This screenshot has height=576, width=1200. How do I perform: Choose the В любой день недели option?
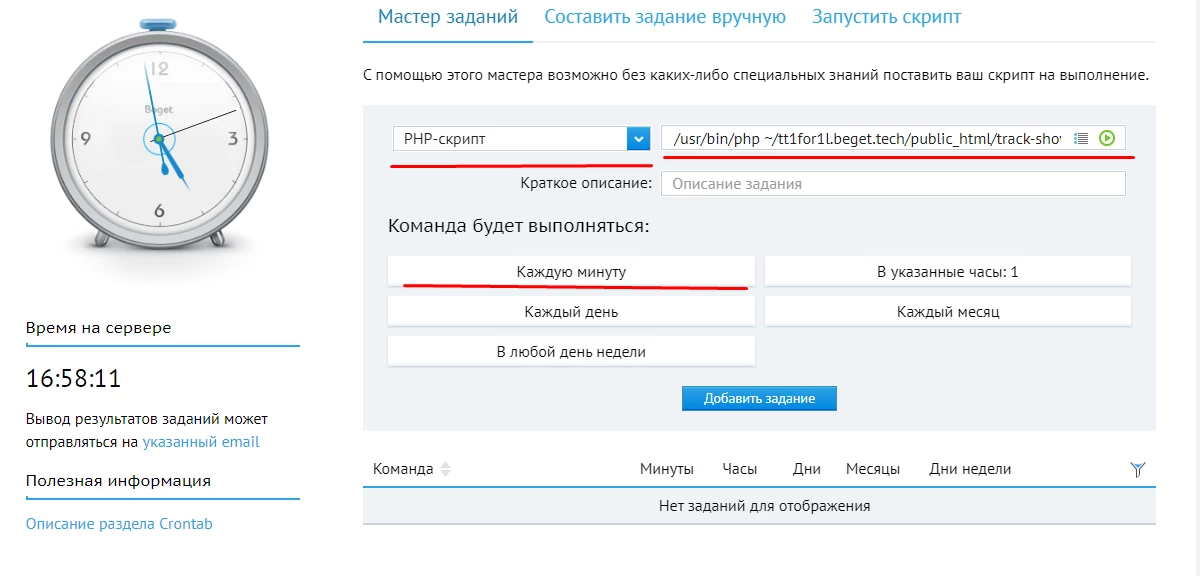point(571,352)
